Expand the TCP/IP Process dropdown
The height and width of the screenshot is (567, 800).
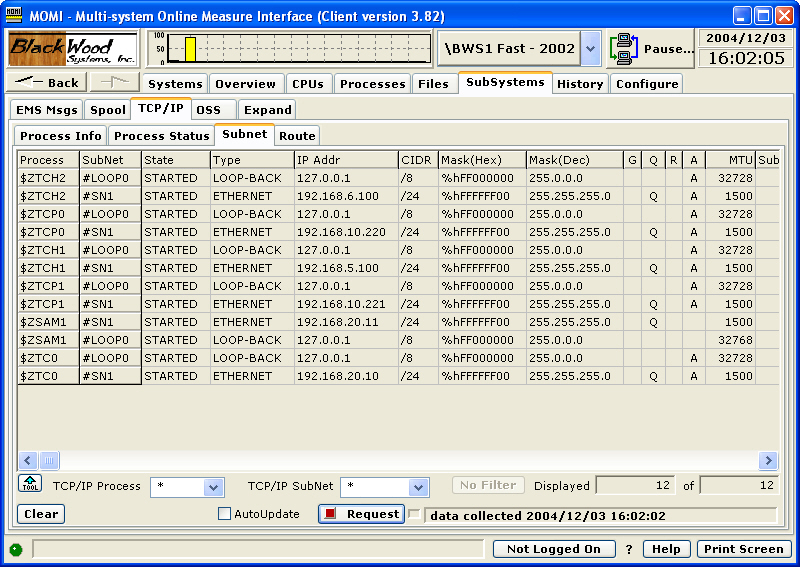[x=213, y=487]
